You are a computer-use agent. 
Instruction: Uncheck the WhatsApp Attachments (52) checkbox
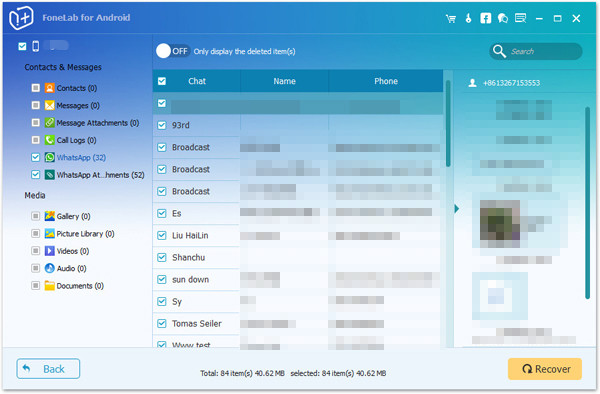[36, 175]
